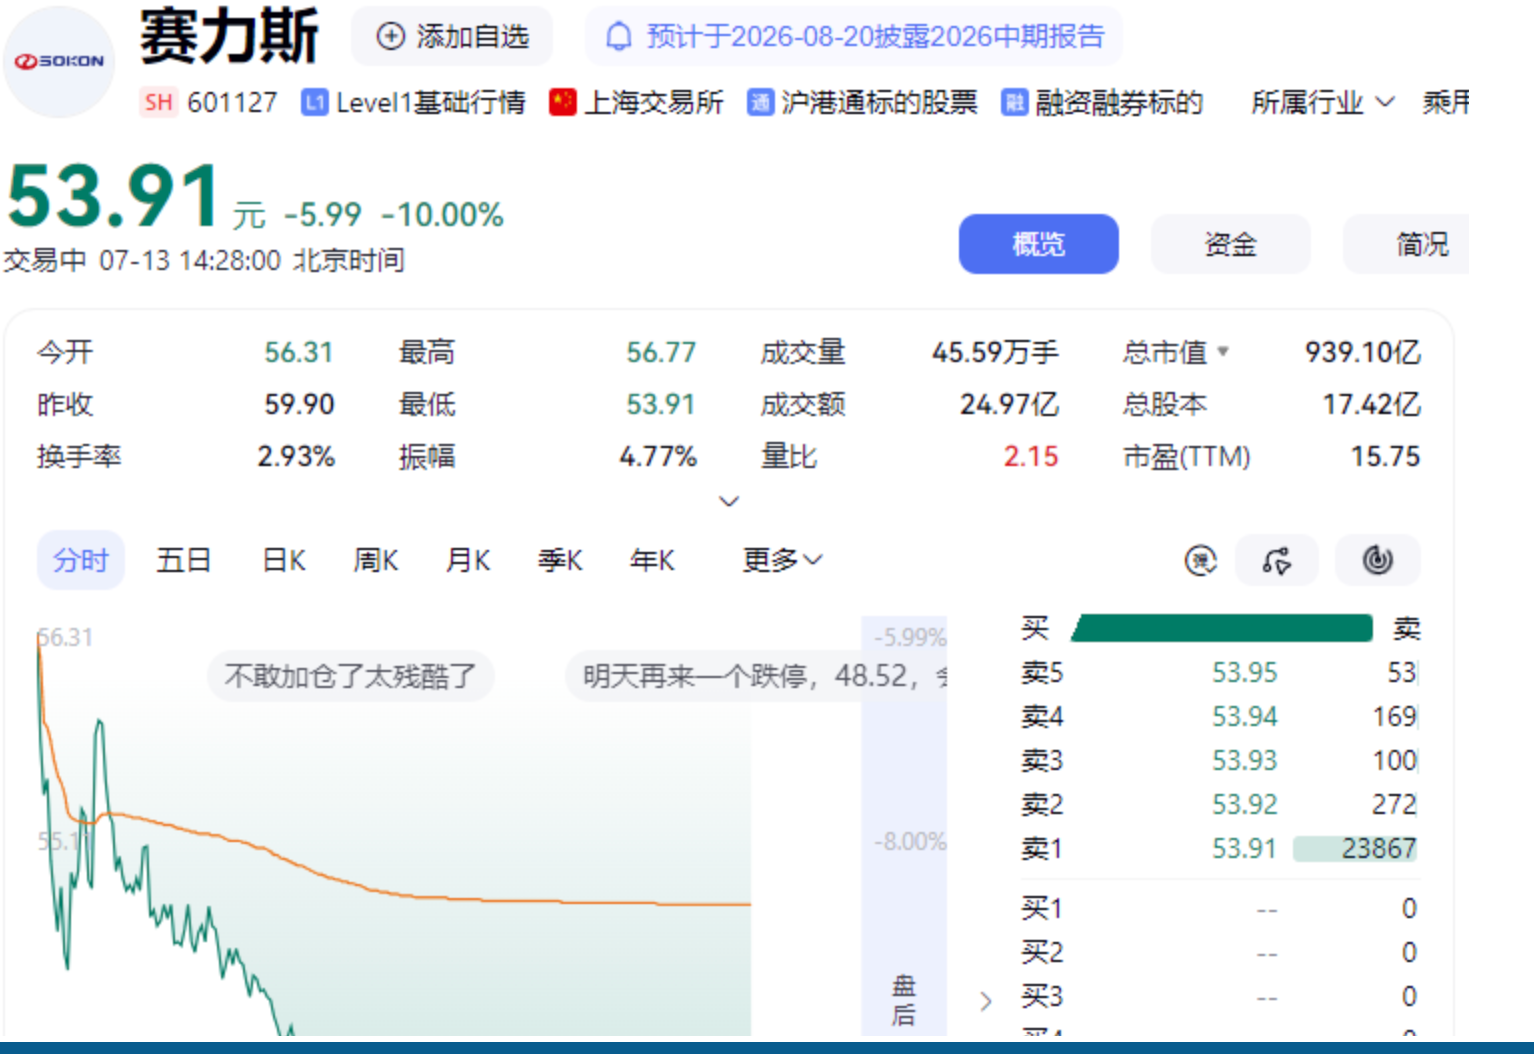Click the bell reminder icon

pyautogui.click(x=619, y=37)
